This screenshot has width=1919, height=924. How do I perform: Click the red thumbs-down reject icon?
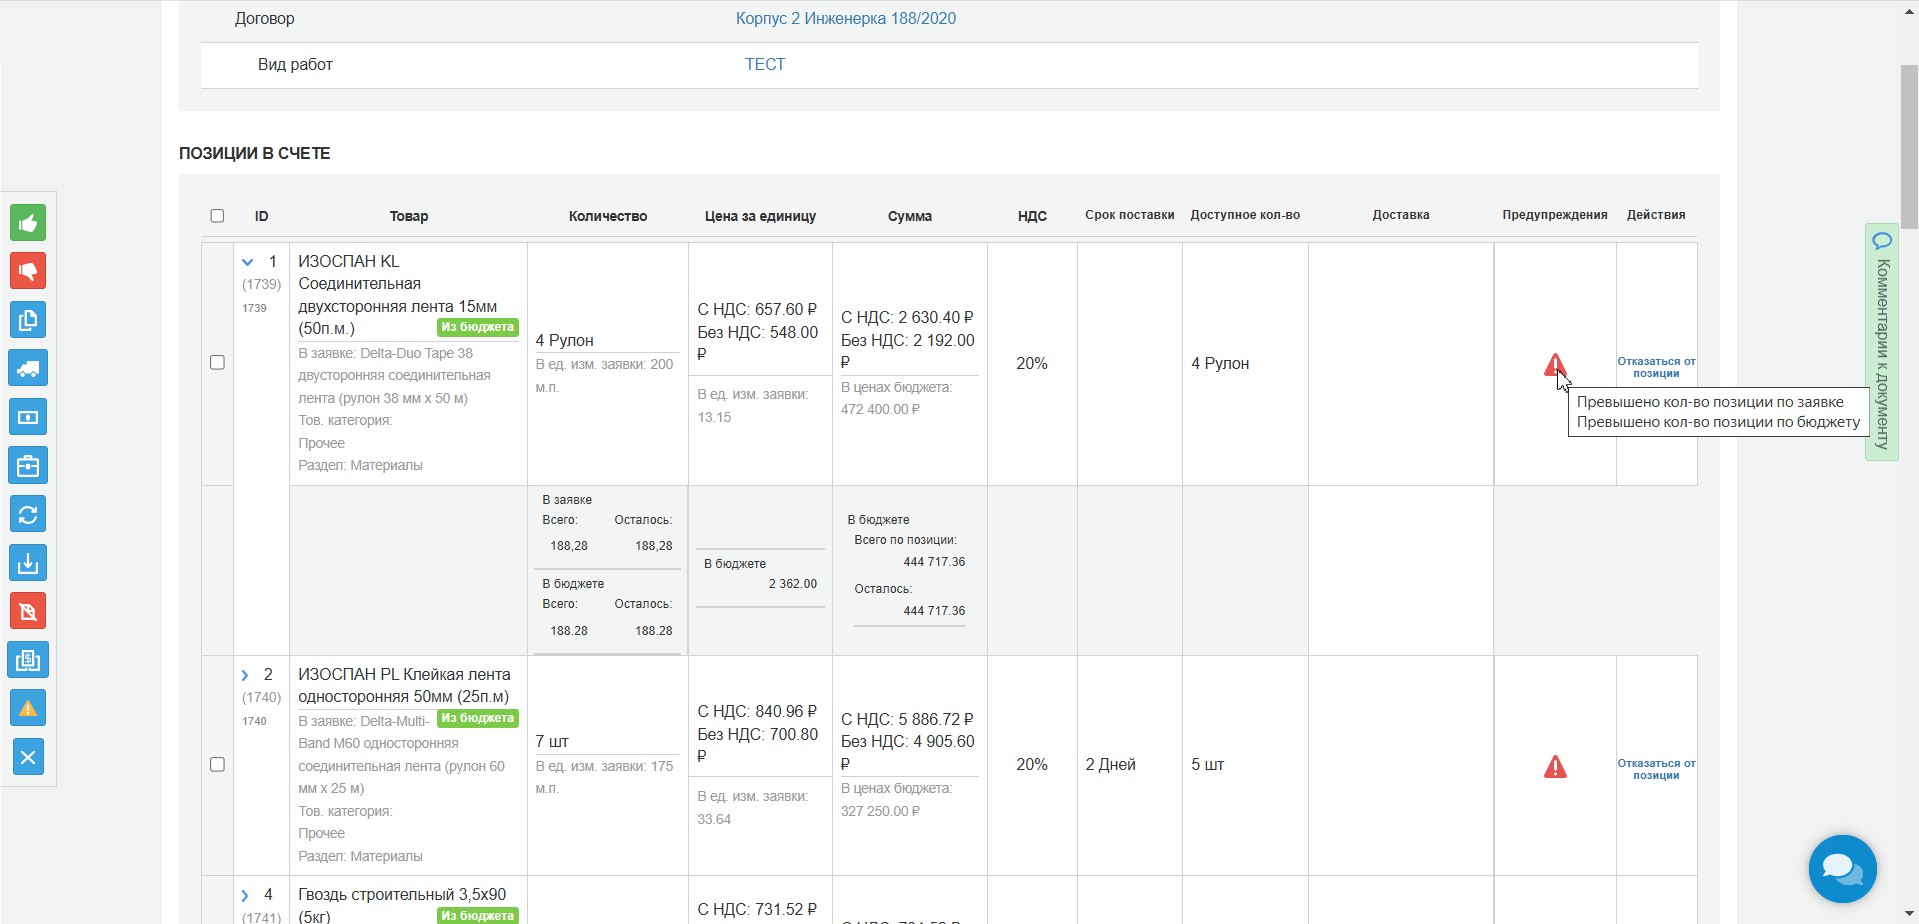tap(28, 271)
